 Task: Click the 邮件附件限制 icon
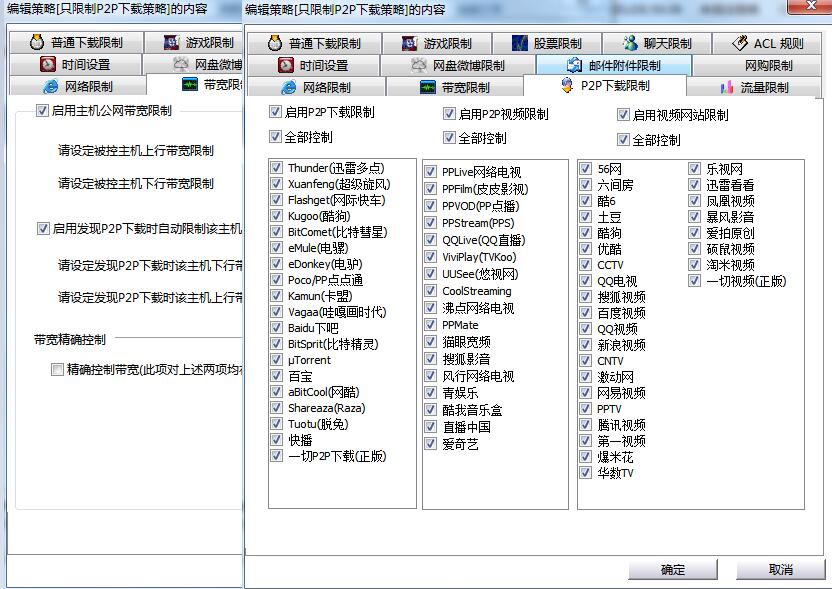574,65
